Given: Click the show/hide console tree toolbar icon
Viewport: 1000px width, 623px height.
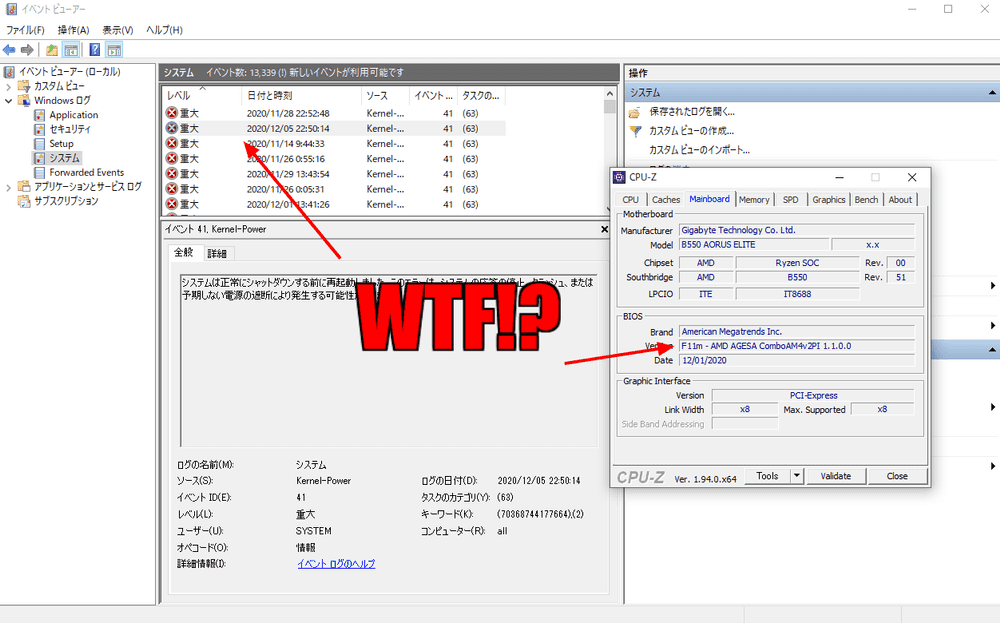Looking at the screenshot, I should (x=71, y=50).
